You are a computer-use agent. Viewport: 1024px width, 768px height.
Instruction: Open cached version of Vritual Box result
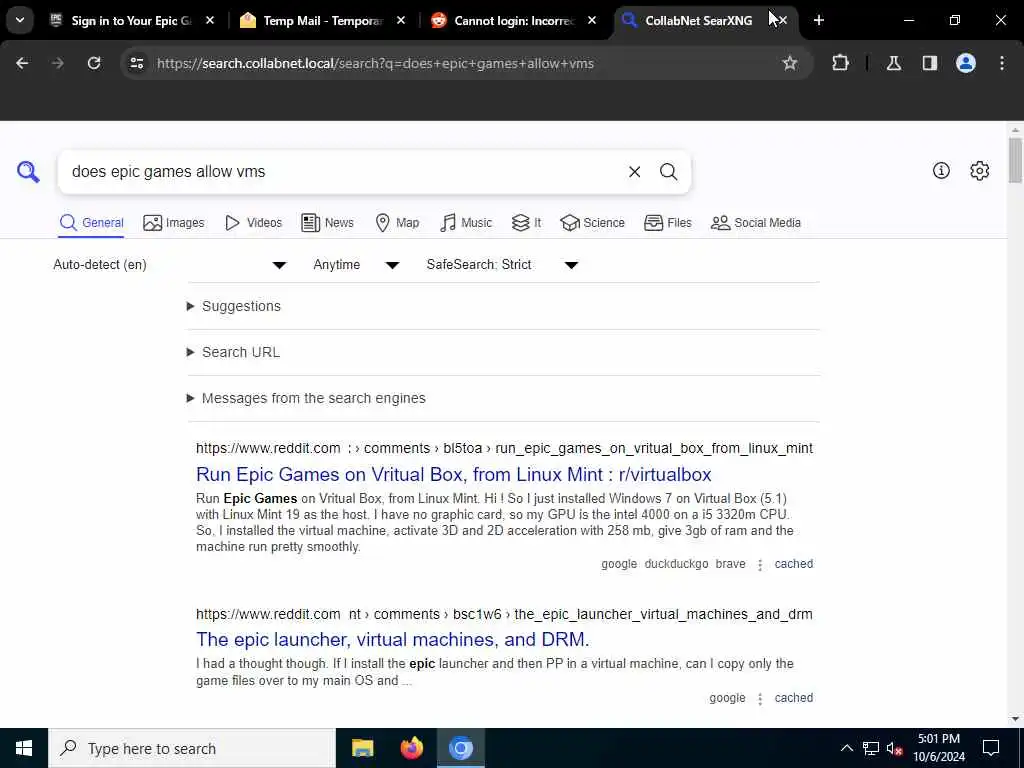pos(793,564)
